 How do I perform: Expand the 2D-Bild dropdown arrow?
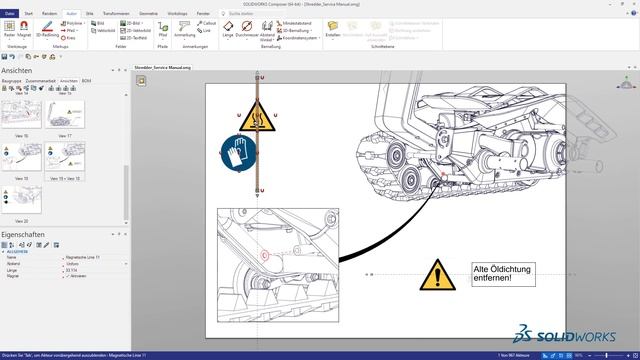[142, 23]
